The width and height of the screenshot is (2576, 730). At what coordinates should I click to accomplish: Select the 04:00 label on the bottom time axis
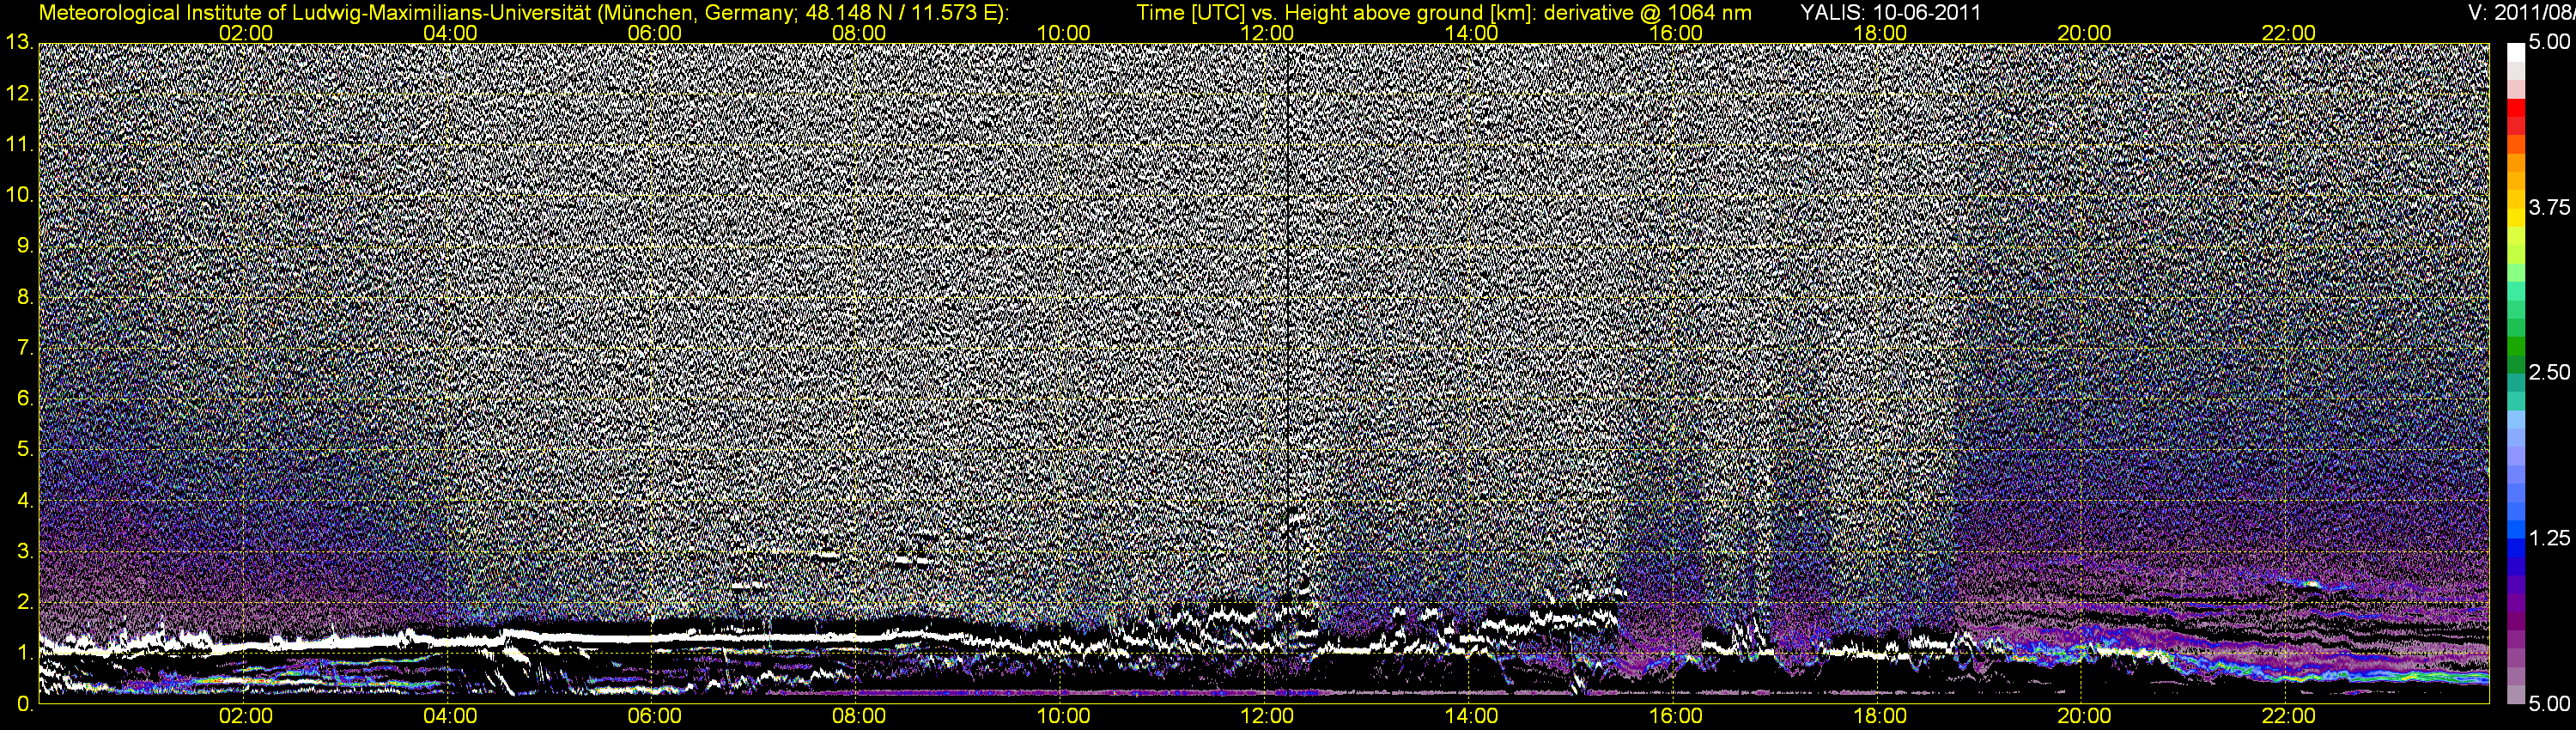pos(450,717)
